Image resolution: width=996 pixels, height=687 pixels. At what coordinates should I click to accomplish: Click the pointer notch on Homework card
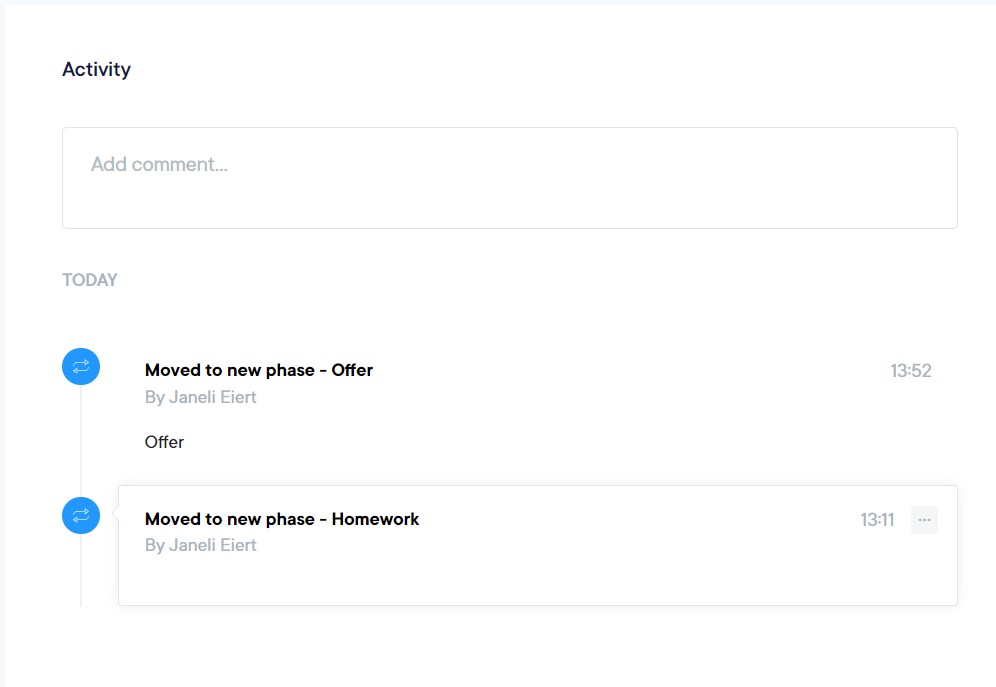[x=116, y=514]
